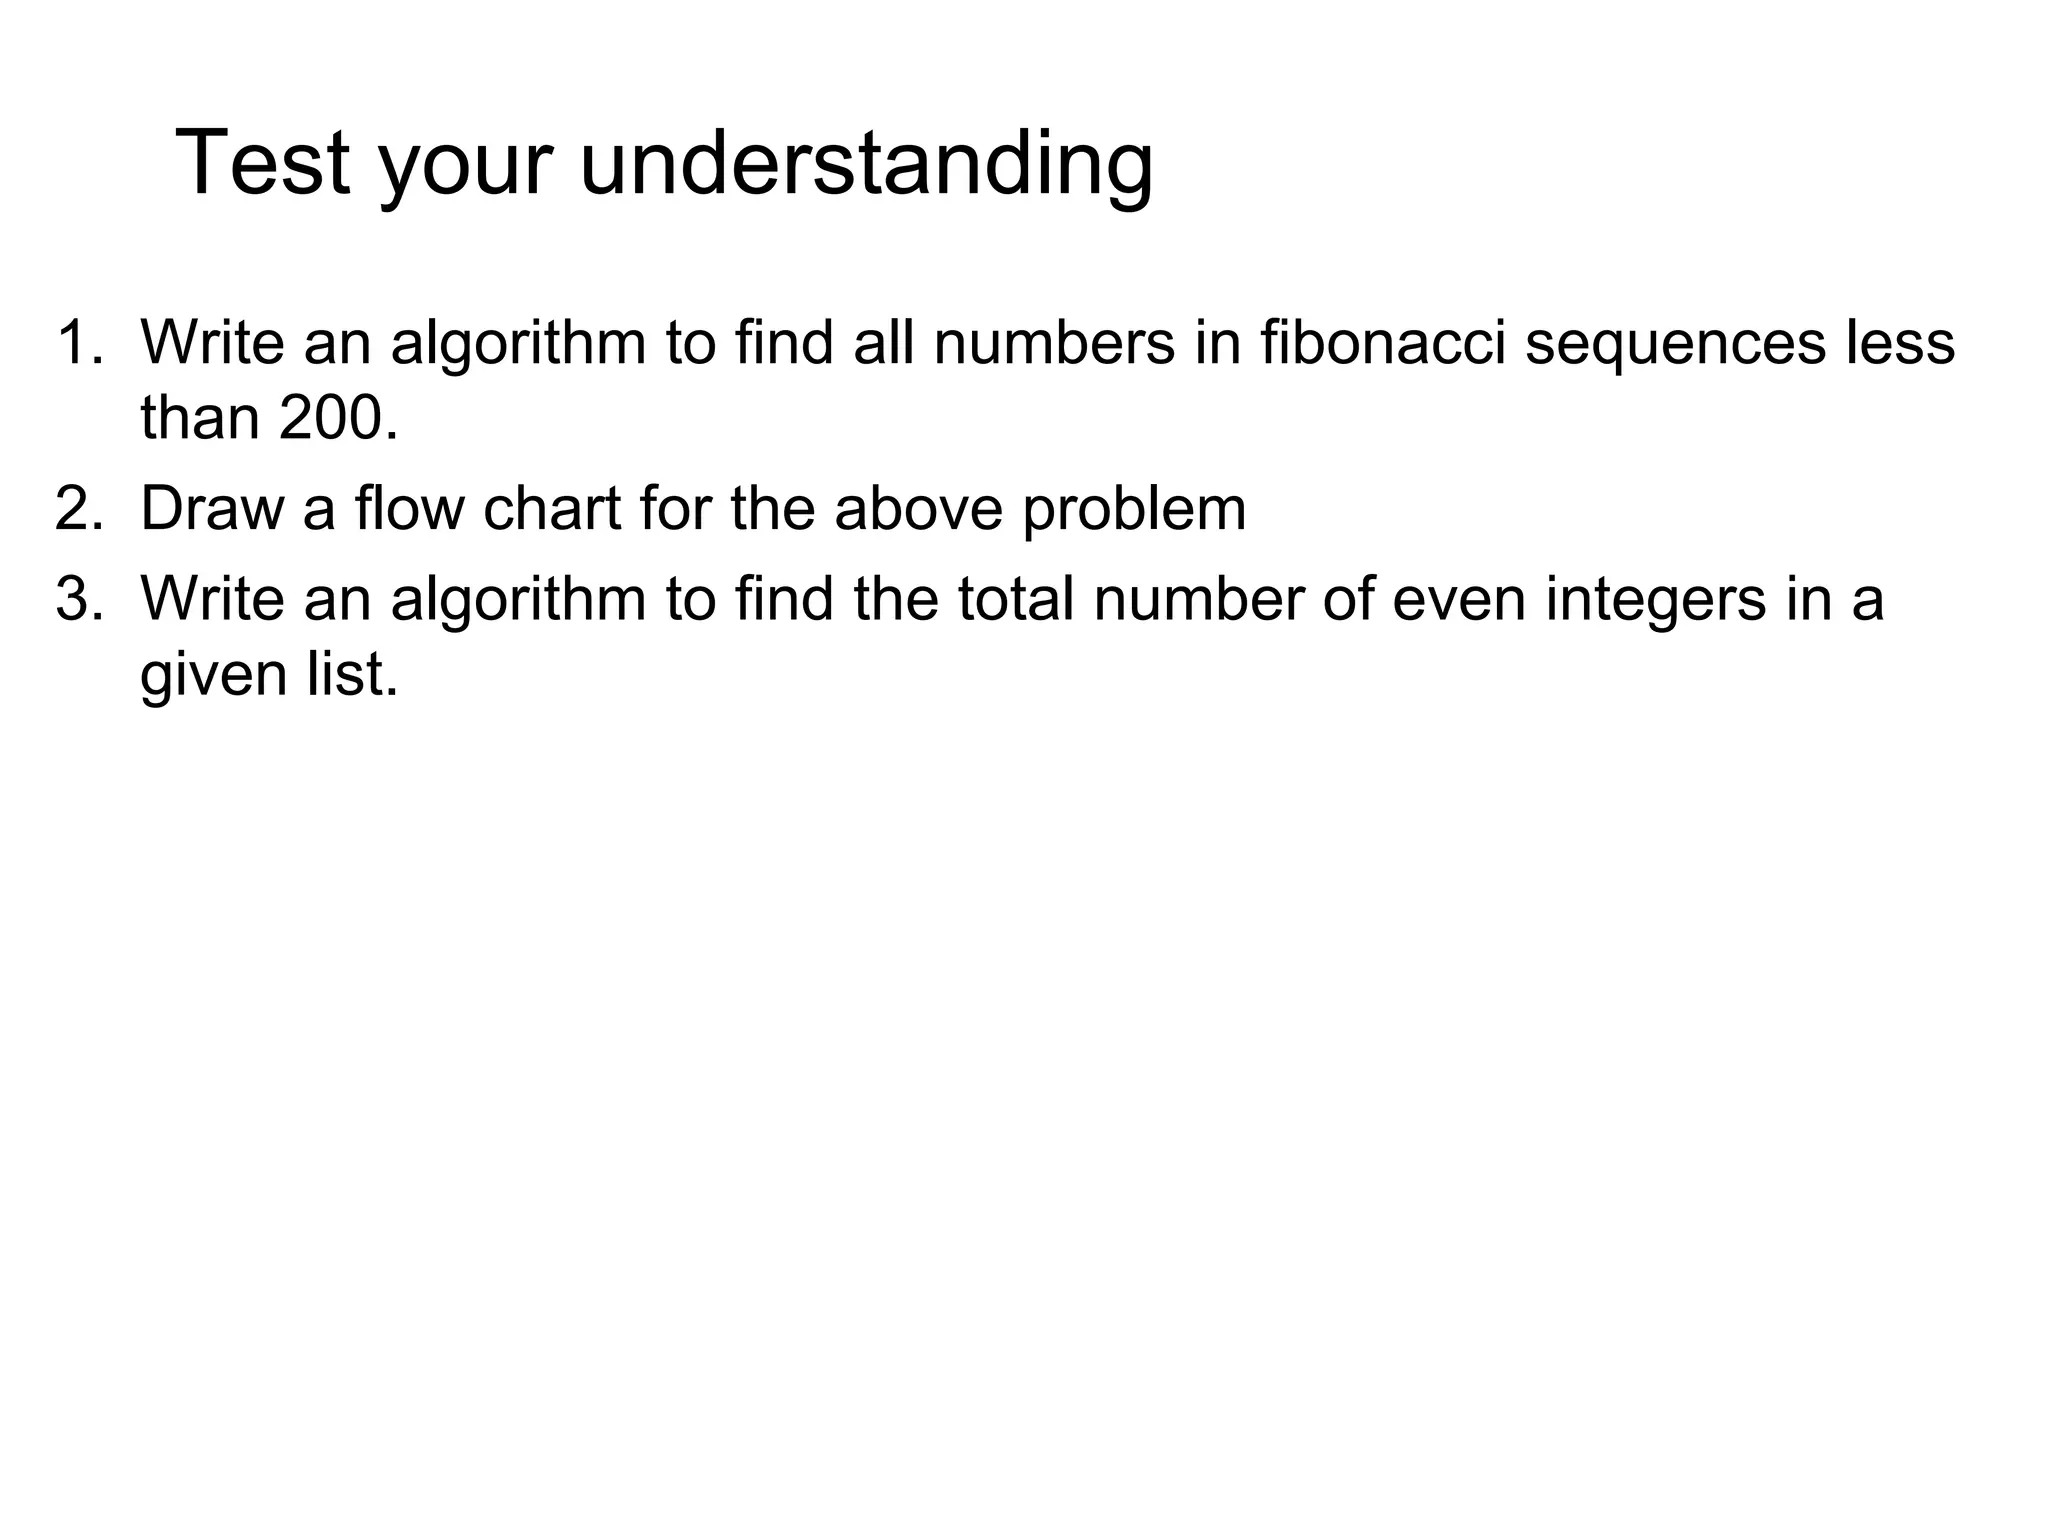Image resolution: width=2048 pixels, height=1536 pixels.
Task: Click the text 'given list.'
Action: tap(269, 674)
